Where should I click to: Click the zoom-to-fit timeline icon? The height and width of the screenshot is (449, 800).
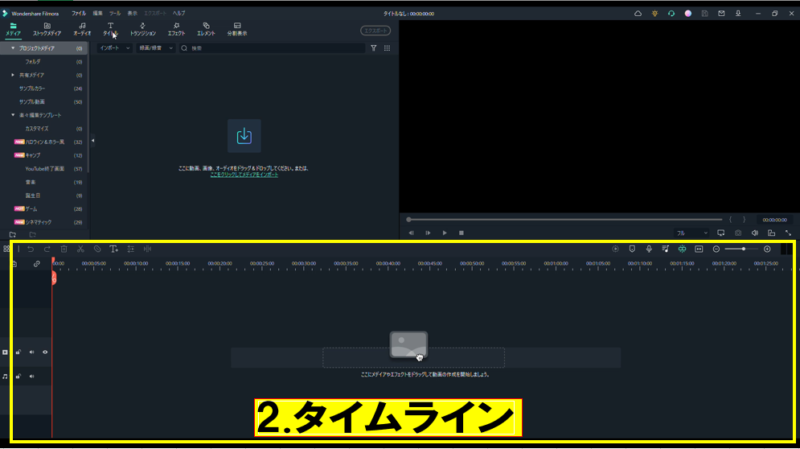tap(699, 249)
